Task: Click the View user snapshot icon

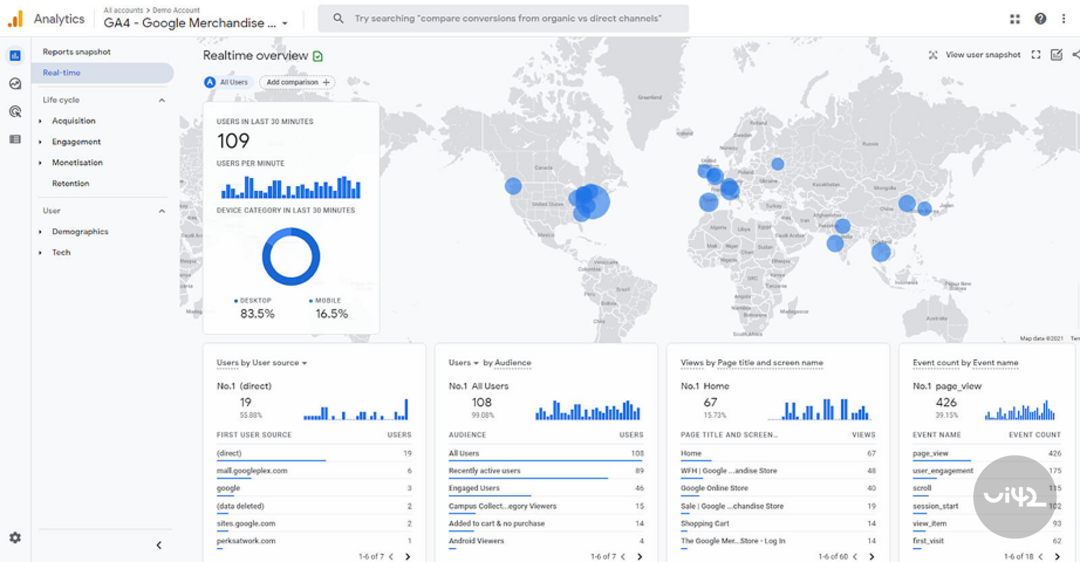Action: (933, 55)
